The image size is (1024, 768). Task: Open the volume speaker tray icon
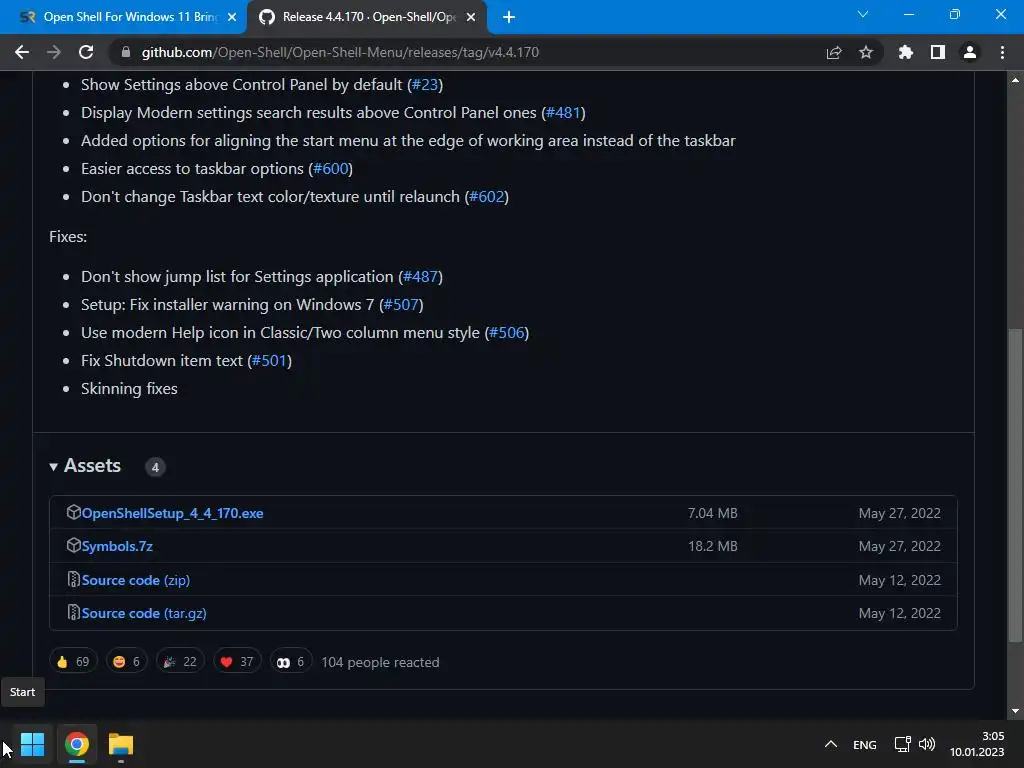click(927, 744)
